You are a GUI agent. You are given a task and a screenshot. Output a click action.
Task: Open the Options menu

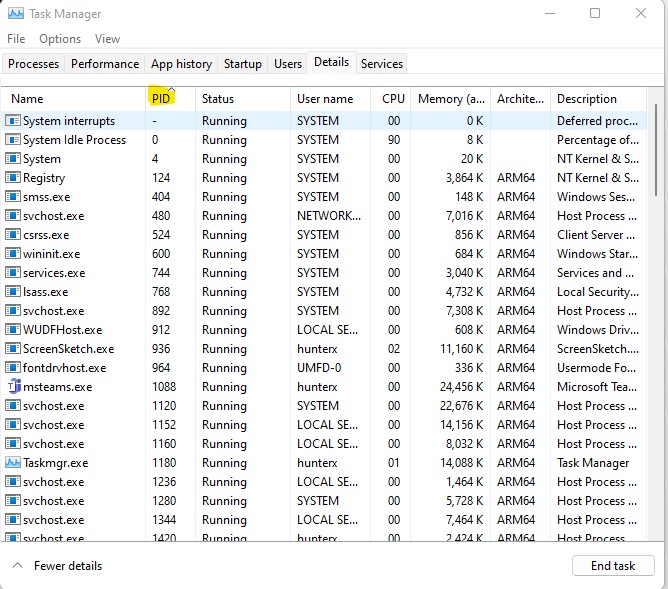(60, 39)
